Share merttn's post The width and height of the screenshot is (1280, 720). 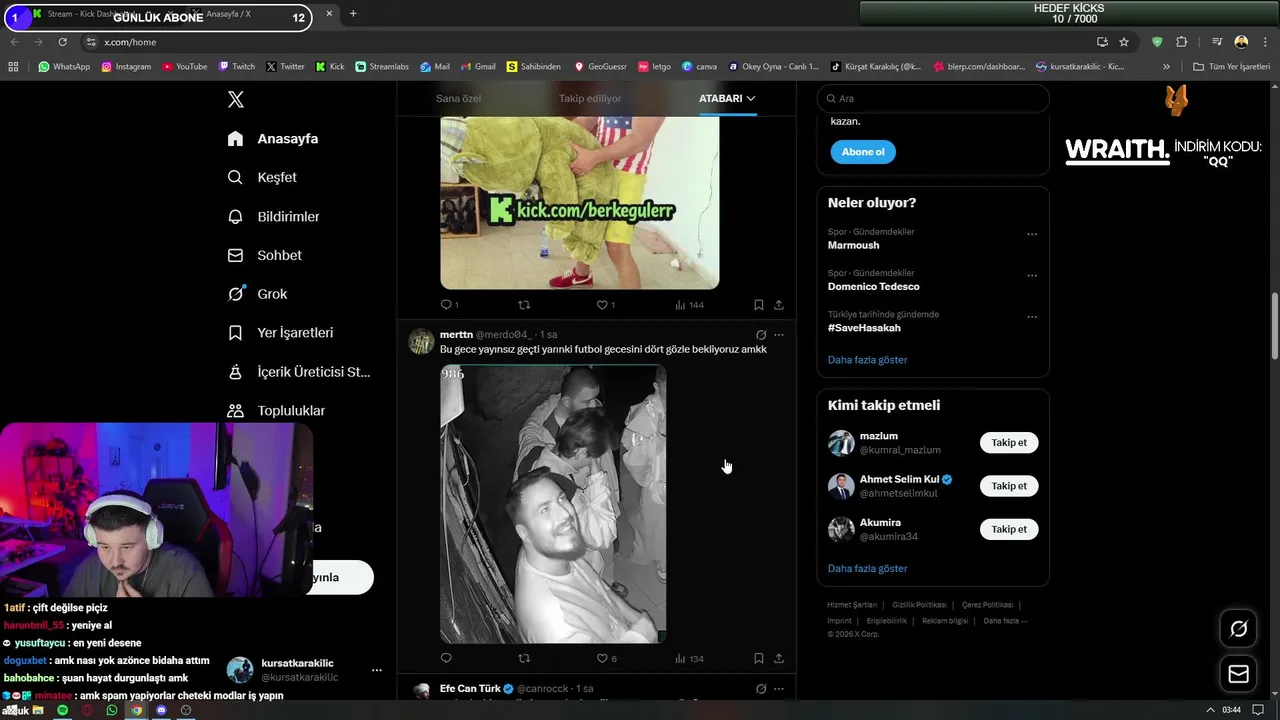click(x=779, y=658)
